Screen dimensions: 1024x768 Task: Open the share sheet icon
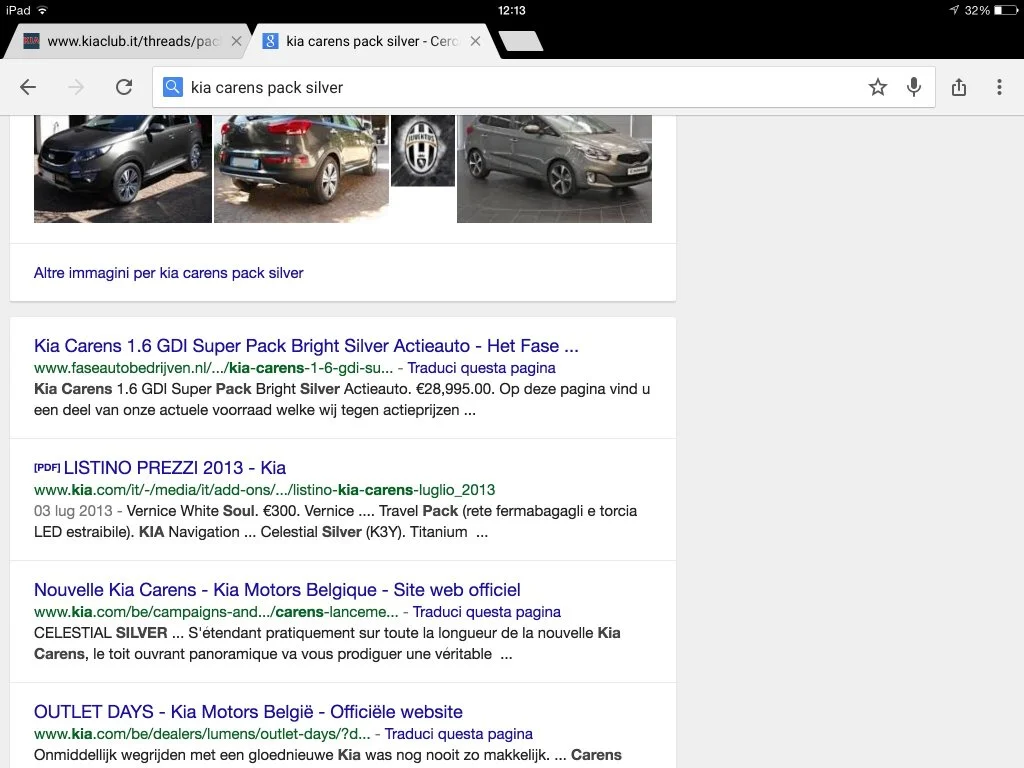pyautogui.click(x=959, y=87)
